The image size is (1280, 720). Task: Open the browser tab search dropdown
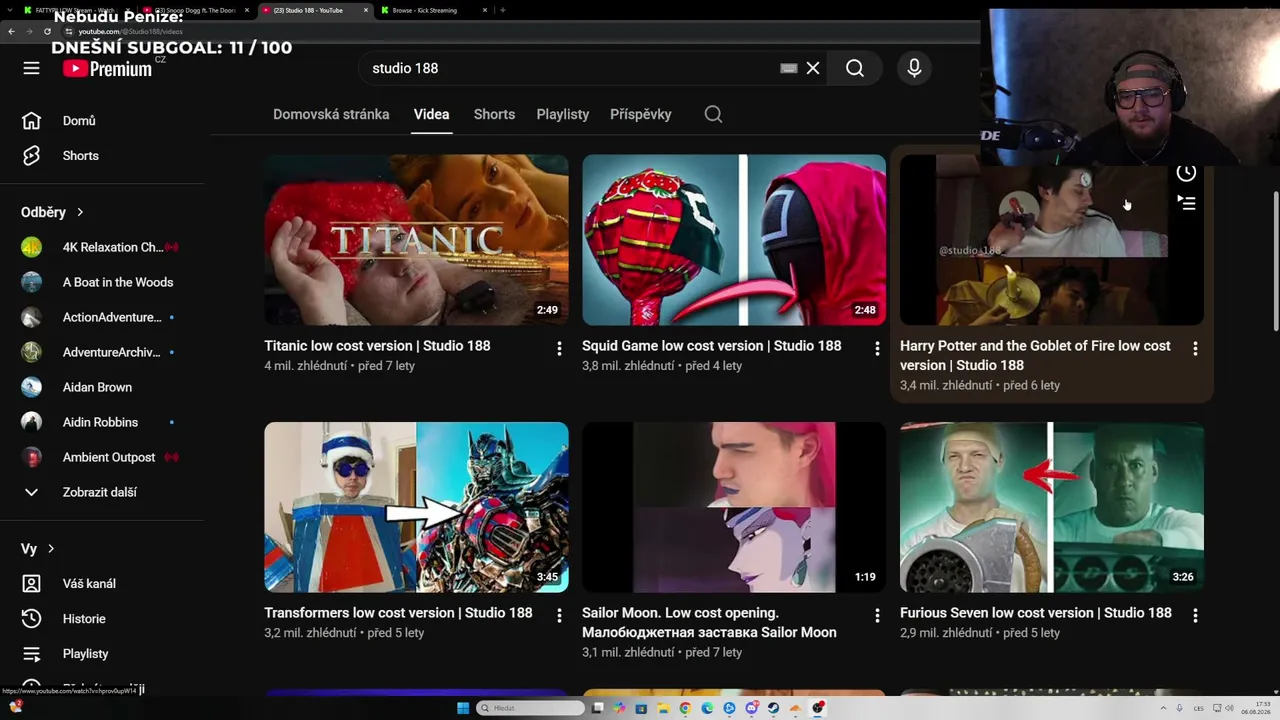(x=11, y=10)
